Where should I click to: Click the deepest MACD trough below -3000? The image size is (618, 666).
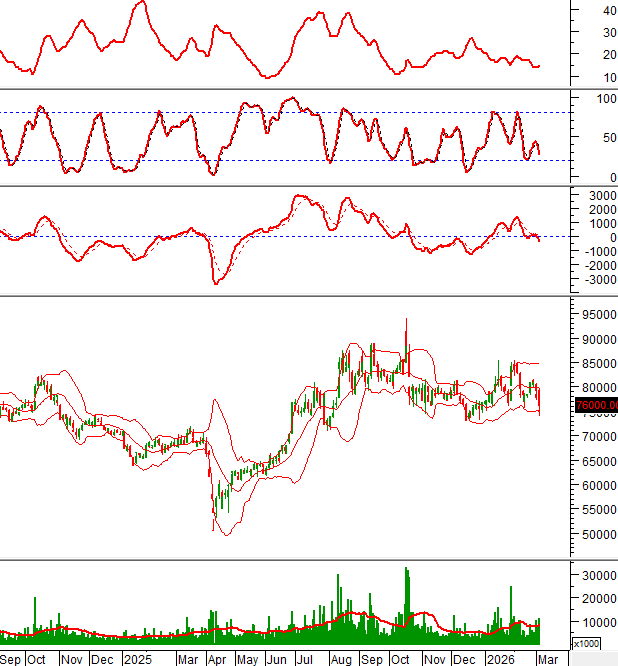click(215, 283)
